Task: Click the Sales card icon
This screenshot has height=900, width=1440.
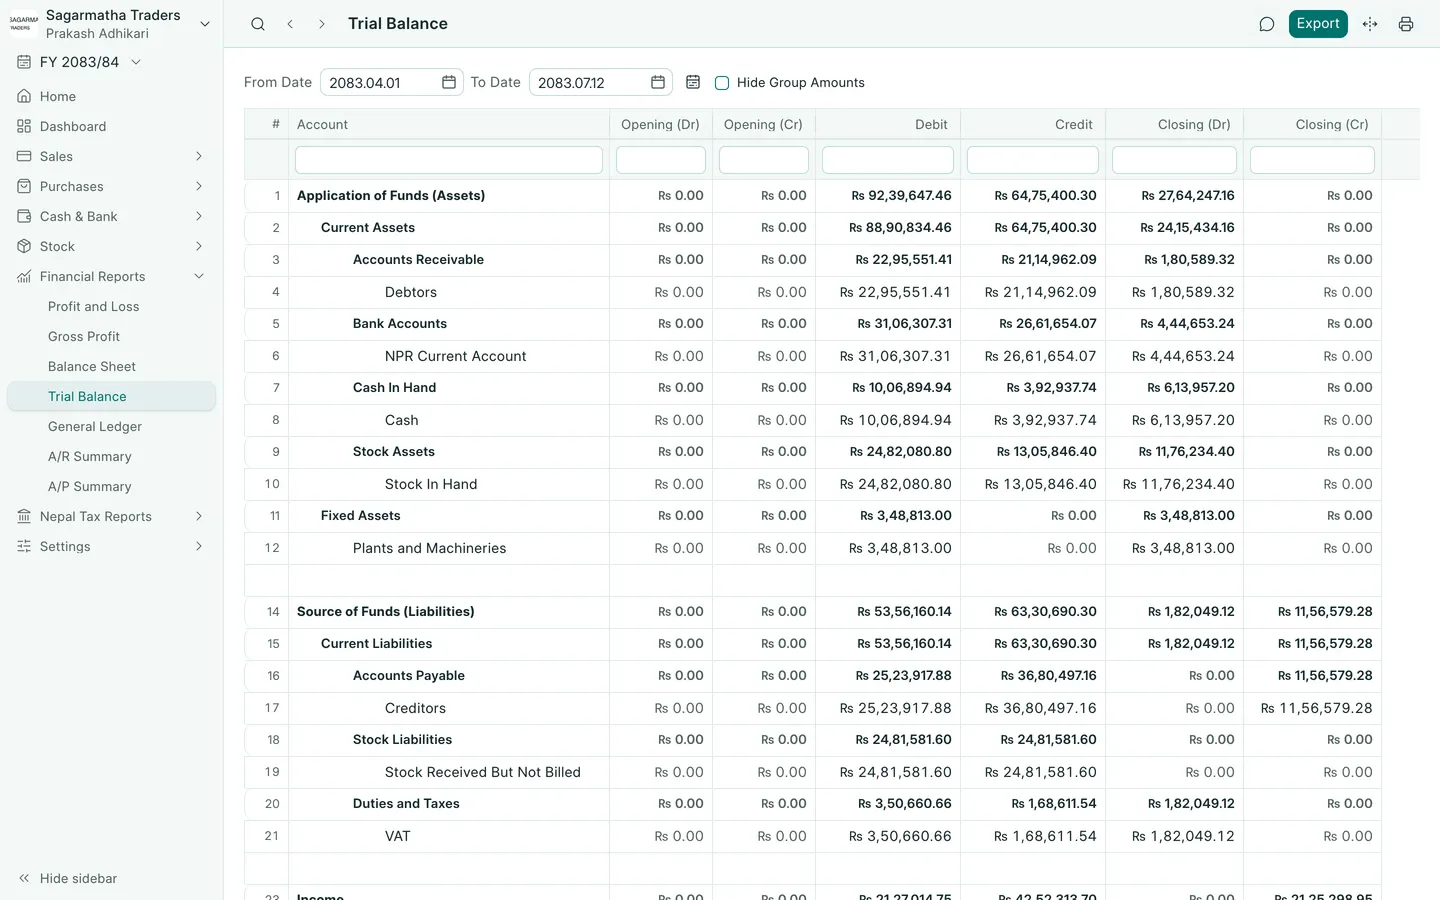Action: pos(24,156)
